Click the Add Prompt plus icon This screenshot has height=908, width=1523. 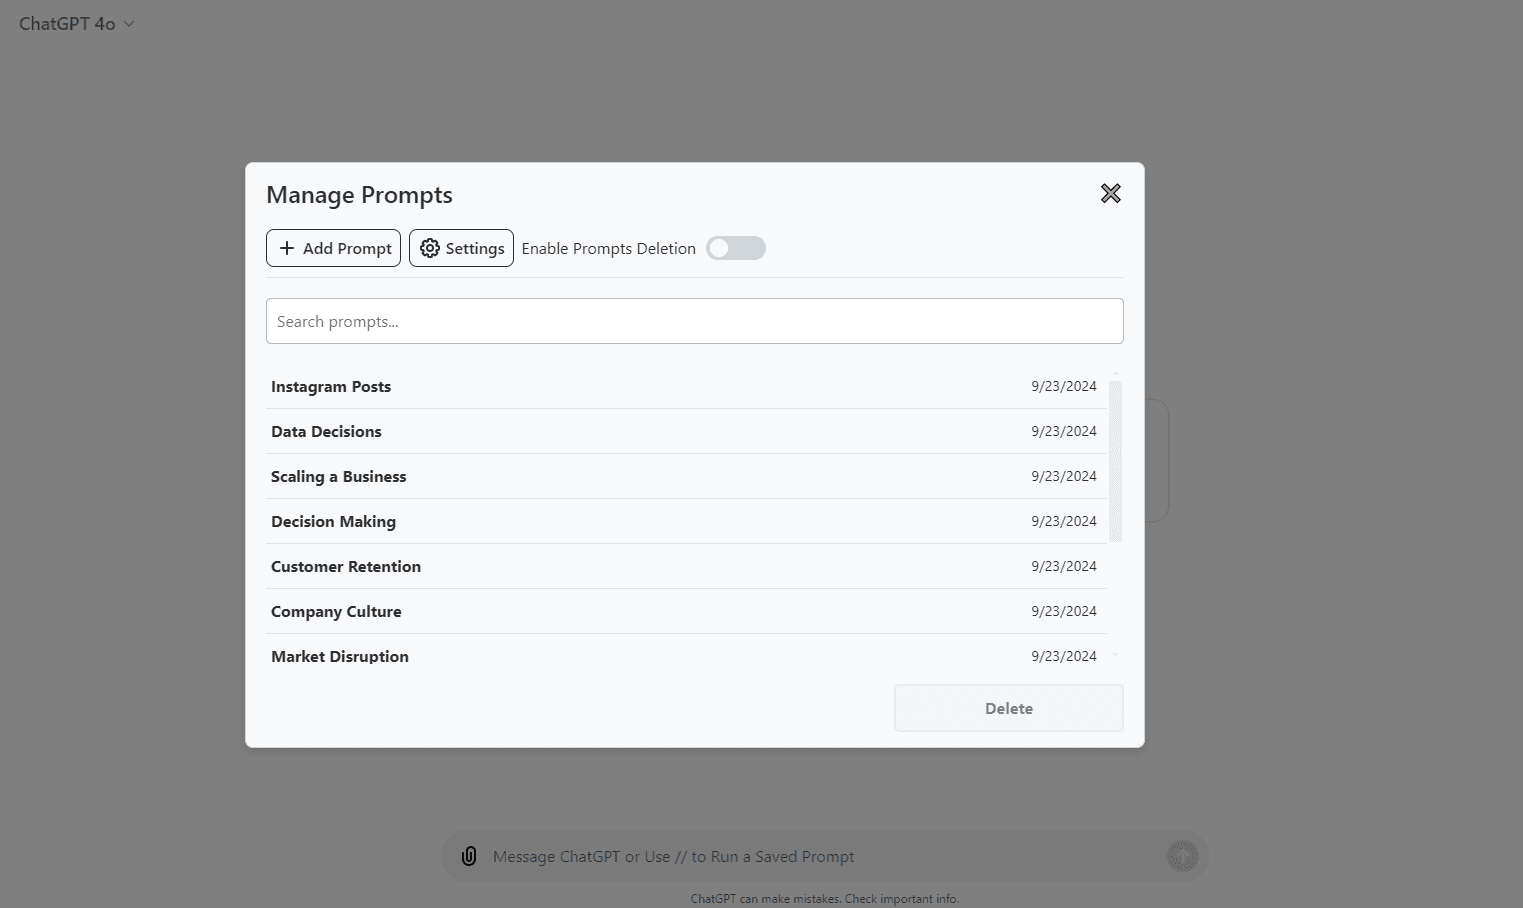(x=287, y=248)
